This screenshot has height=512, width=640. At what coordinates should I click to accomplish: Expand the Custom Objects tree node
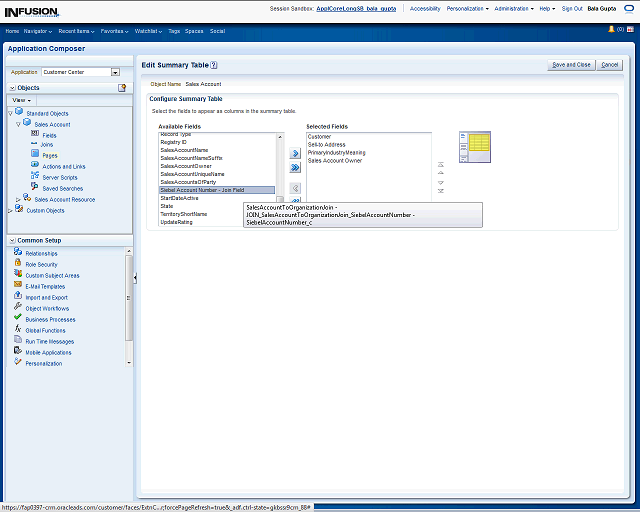click(x=10, y=210)
